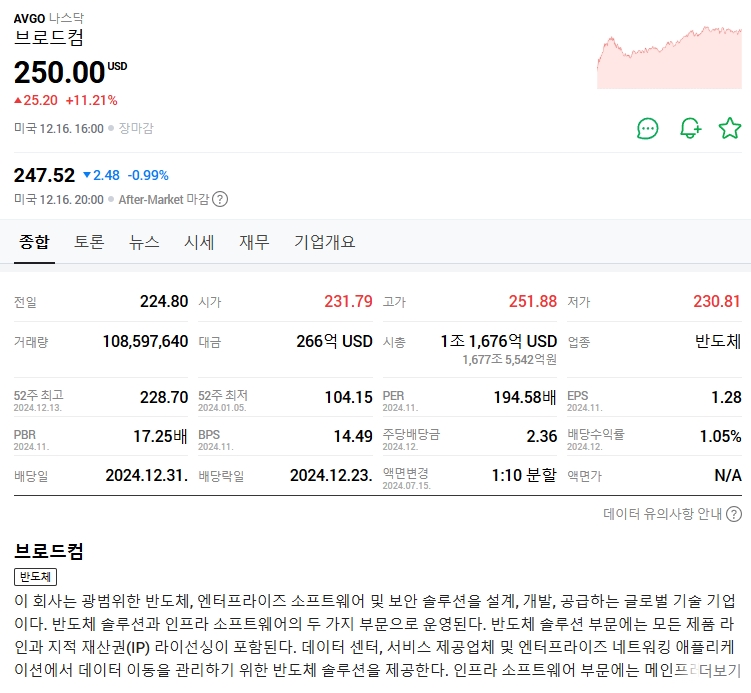Click the 시가 value 231.79
The image size is (751, 693).
348,301
